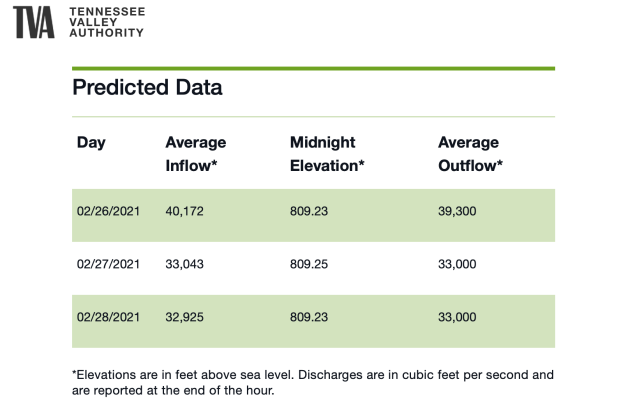
Task: Click the TVA logo icon
Action: [x=35, y=21]
